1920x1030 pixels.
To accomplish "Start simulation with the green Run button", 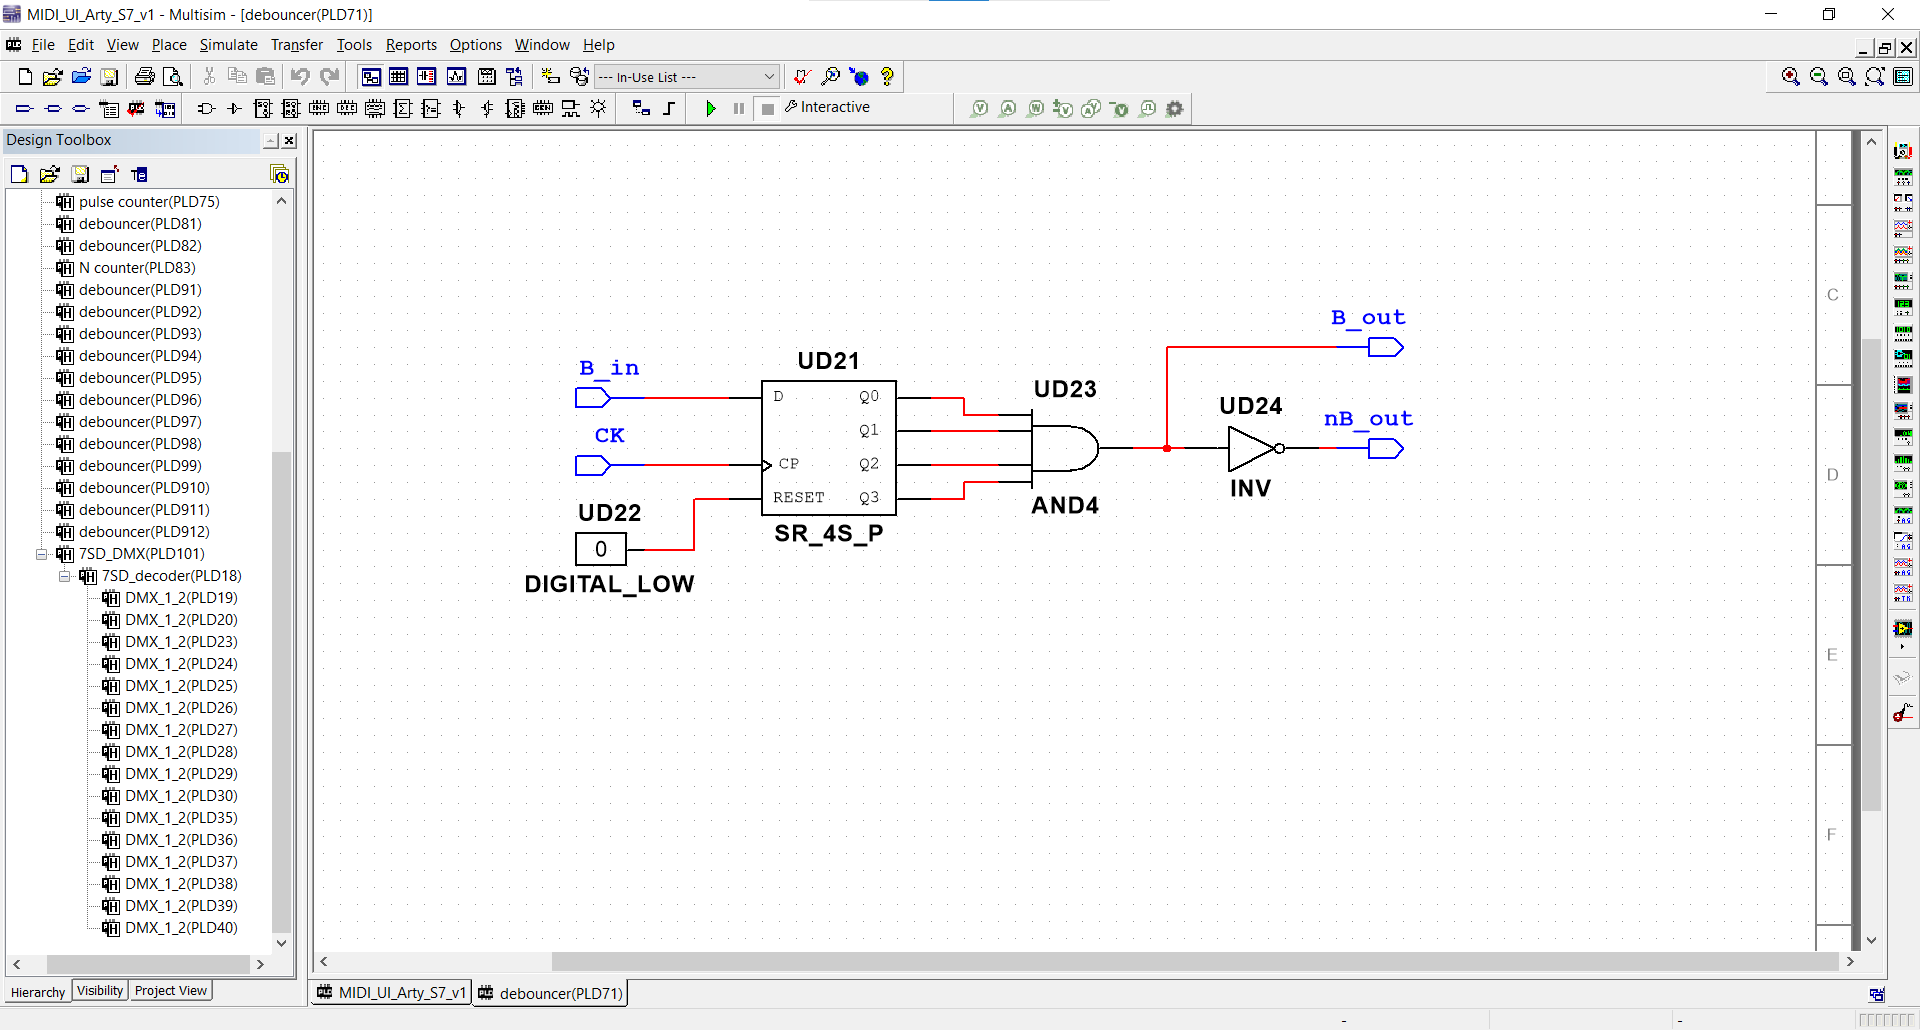I will pos(711,108).
